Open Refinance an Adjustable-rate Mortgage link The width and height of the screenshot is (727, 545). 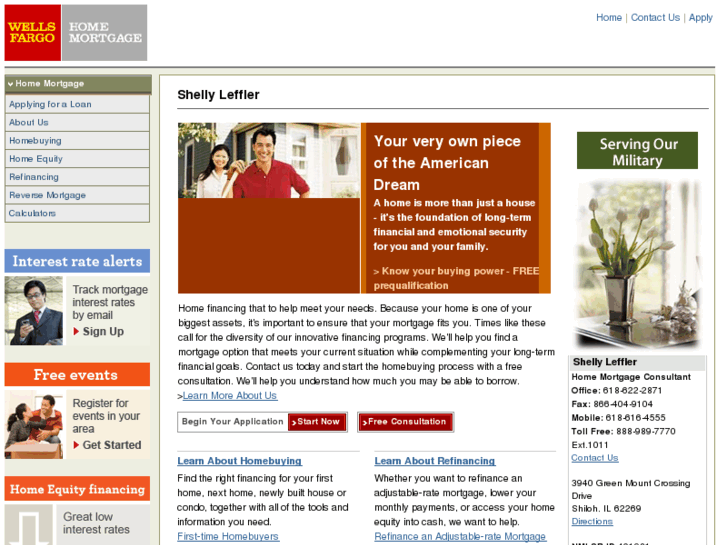pos(460,537)
